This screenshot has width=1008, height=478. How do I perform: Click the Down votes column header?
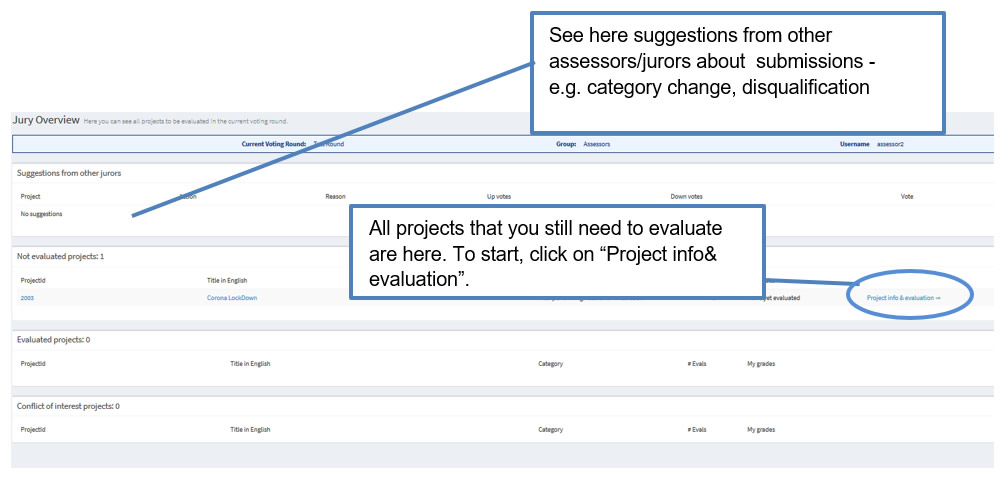point(687,197)
